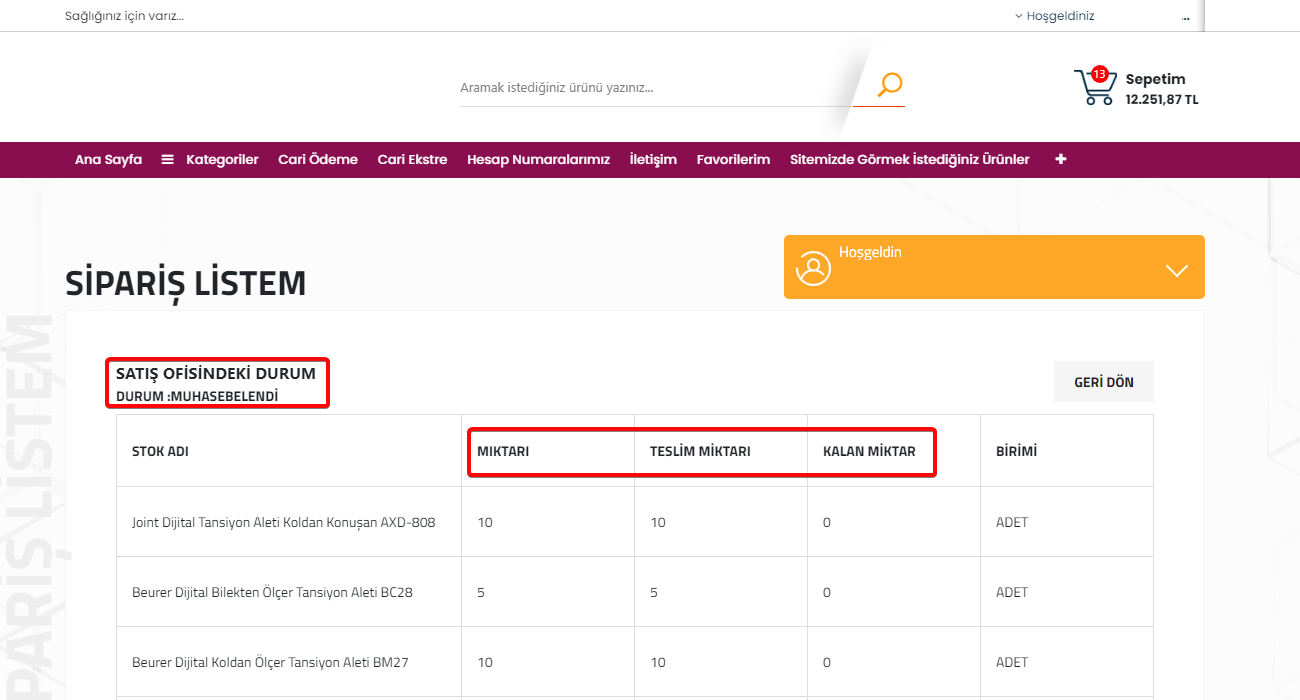The height and width of the screenshot is (700, 1300).
Task: Open Cari Ödeme page
Action: click(318, 159)
